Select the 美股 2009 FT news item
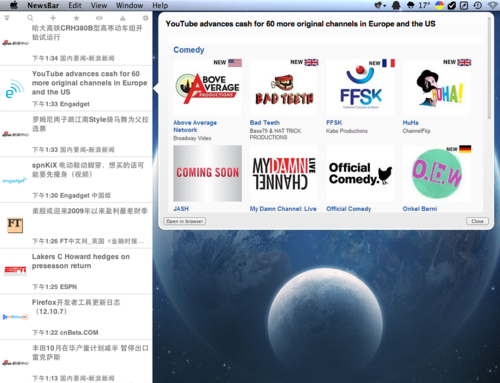The width and height of the screenshot is (500, 383). (76, 225)
